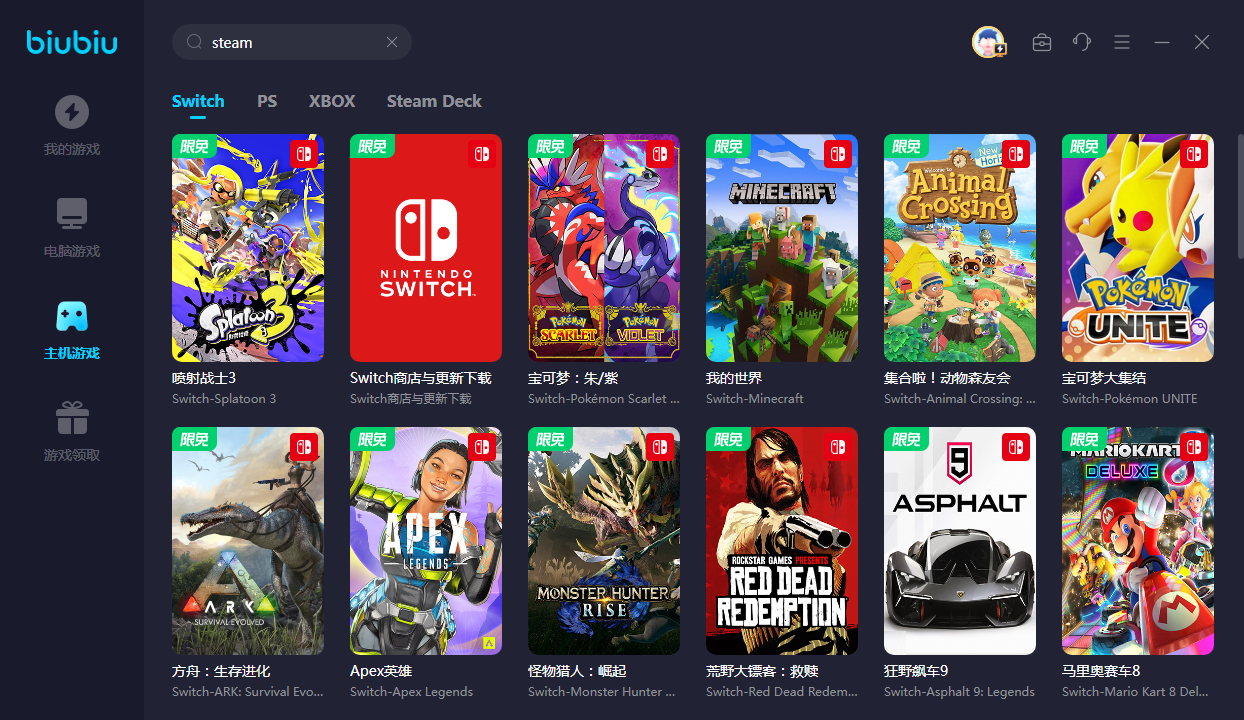
Task: Click the Switch-Pokémon UNITE subtitle link
Action: pyautogui.click(x=1129, y=399)
